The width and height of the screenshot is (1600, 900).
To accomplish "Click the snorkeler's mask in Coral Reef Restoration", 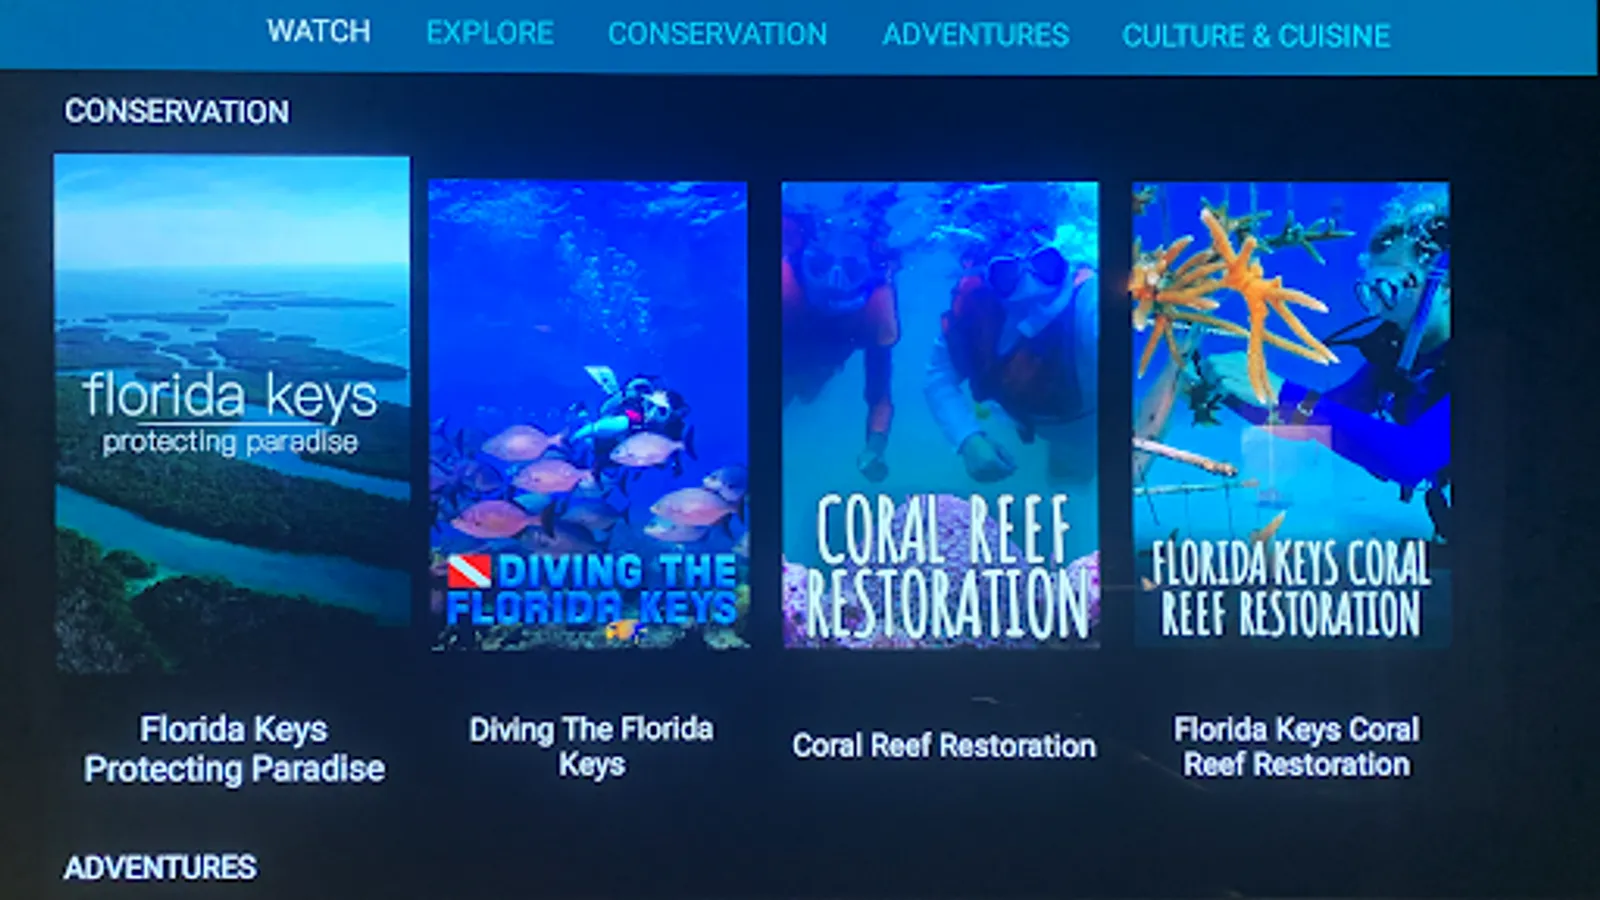I will point(1030,270).
